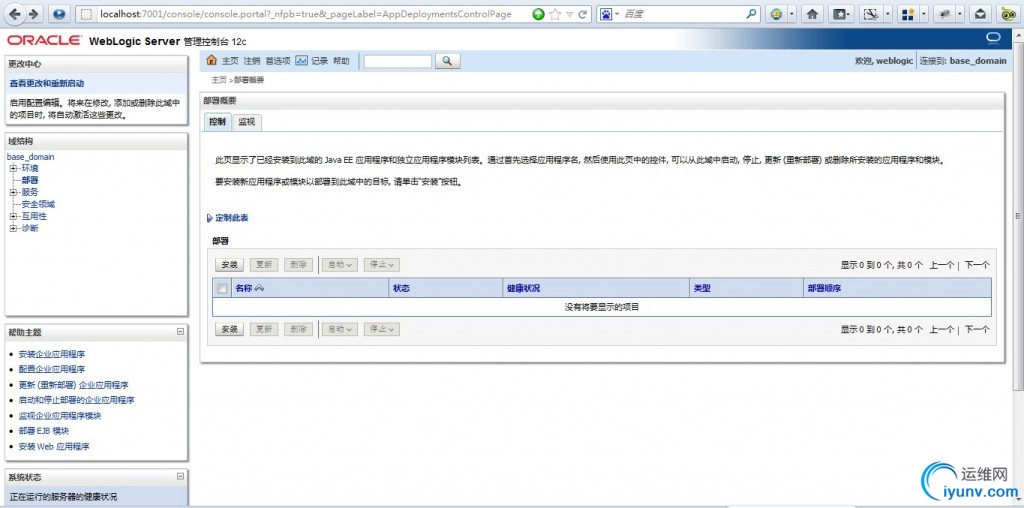The image size is (1024, 508).
Task: Click the 部署顺序 column header
Action: point(824,288)
